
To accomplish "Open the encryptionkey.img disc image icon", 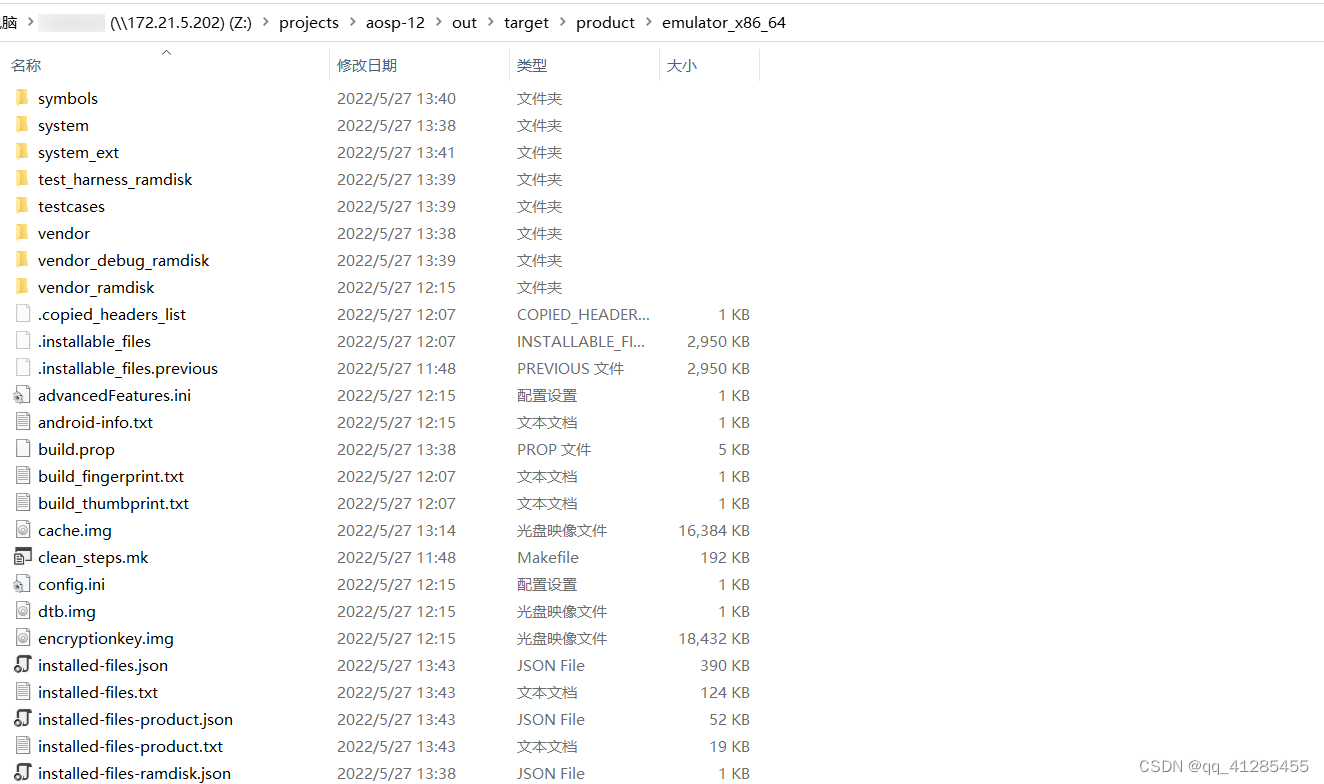I will (x=22, y=638).
